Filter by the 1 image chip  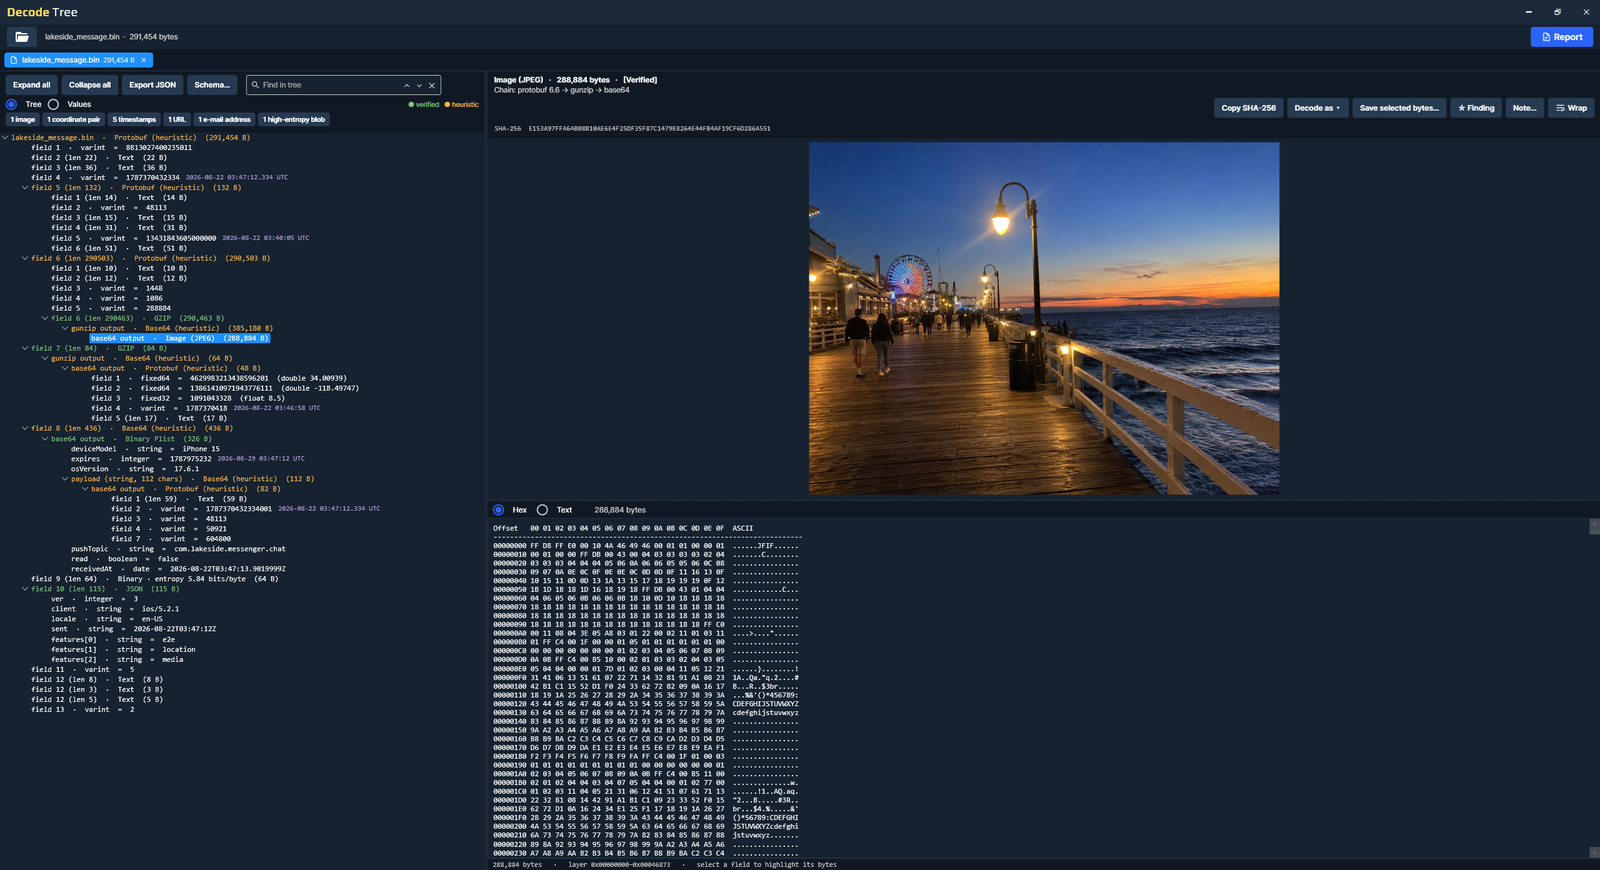(23, 119)
